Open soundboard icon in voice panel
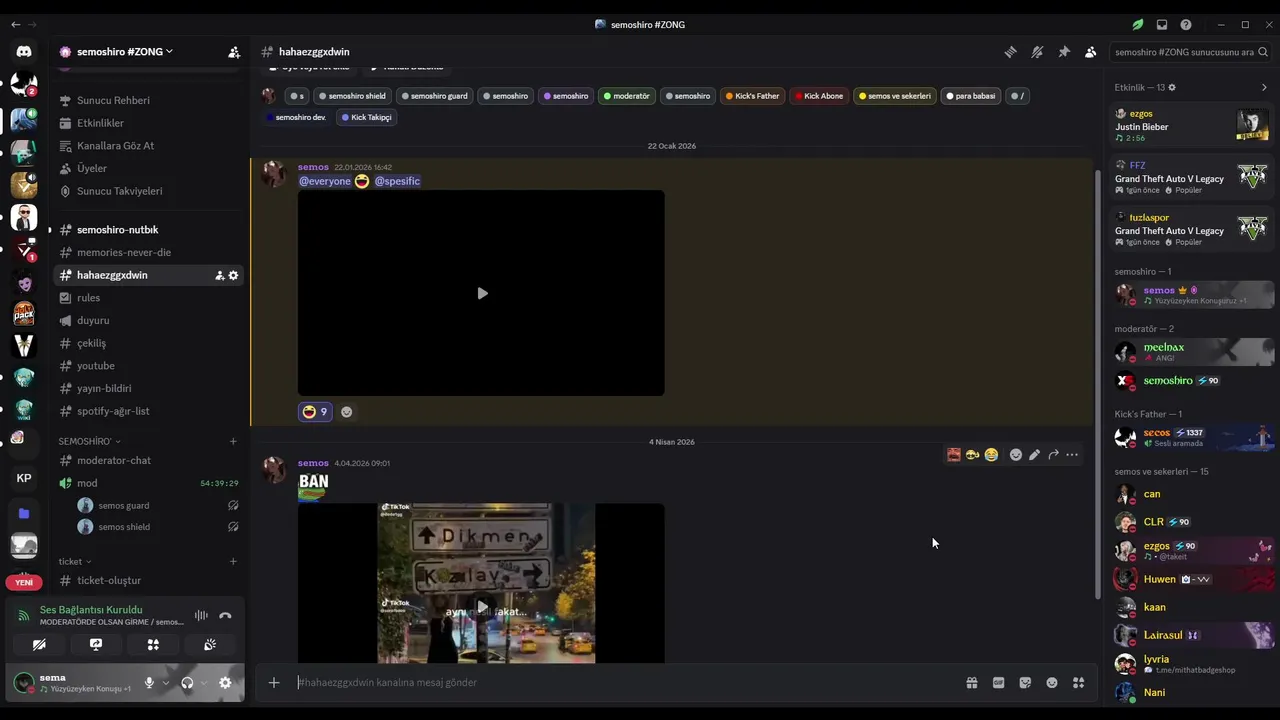This screenshot has width=1280, height=720. coord(210,645)
